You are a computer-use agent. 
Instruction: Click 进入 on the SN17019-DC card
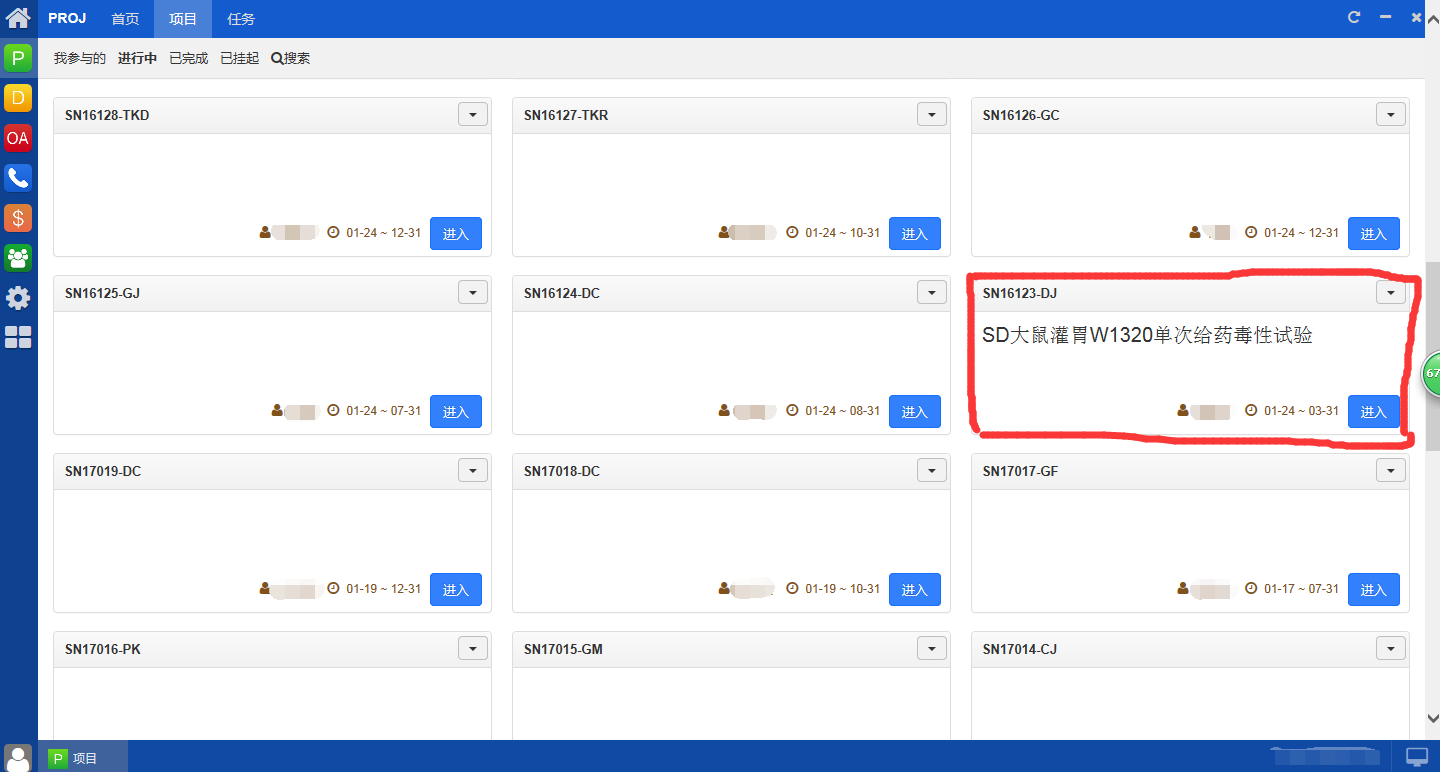456,589
